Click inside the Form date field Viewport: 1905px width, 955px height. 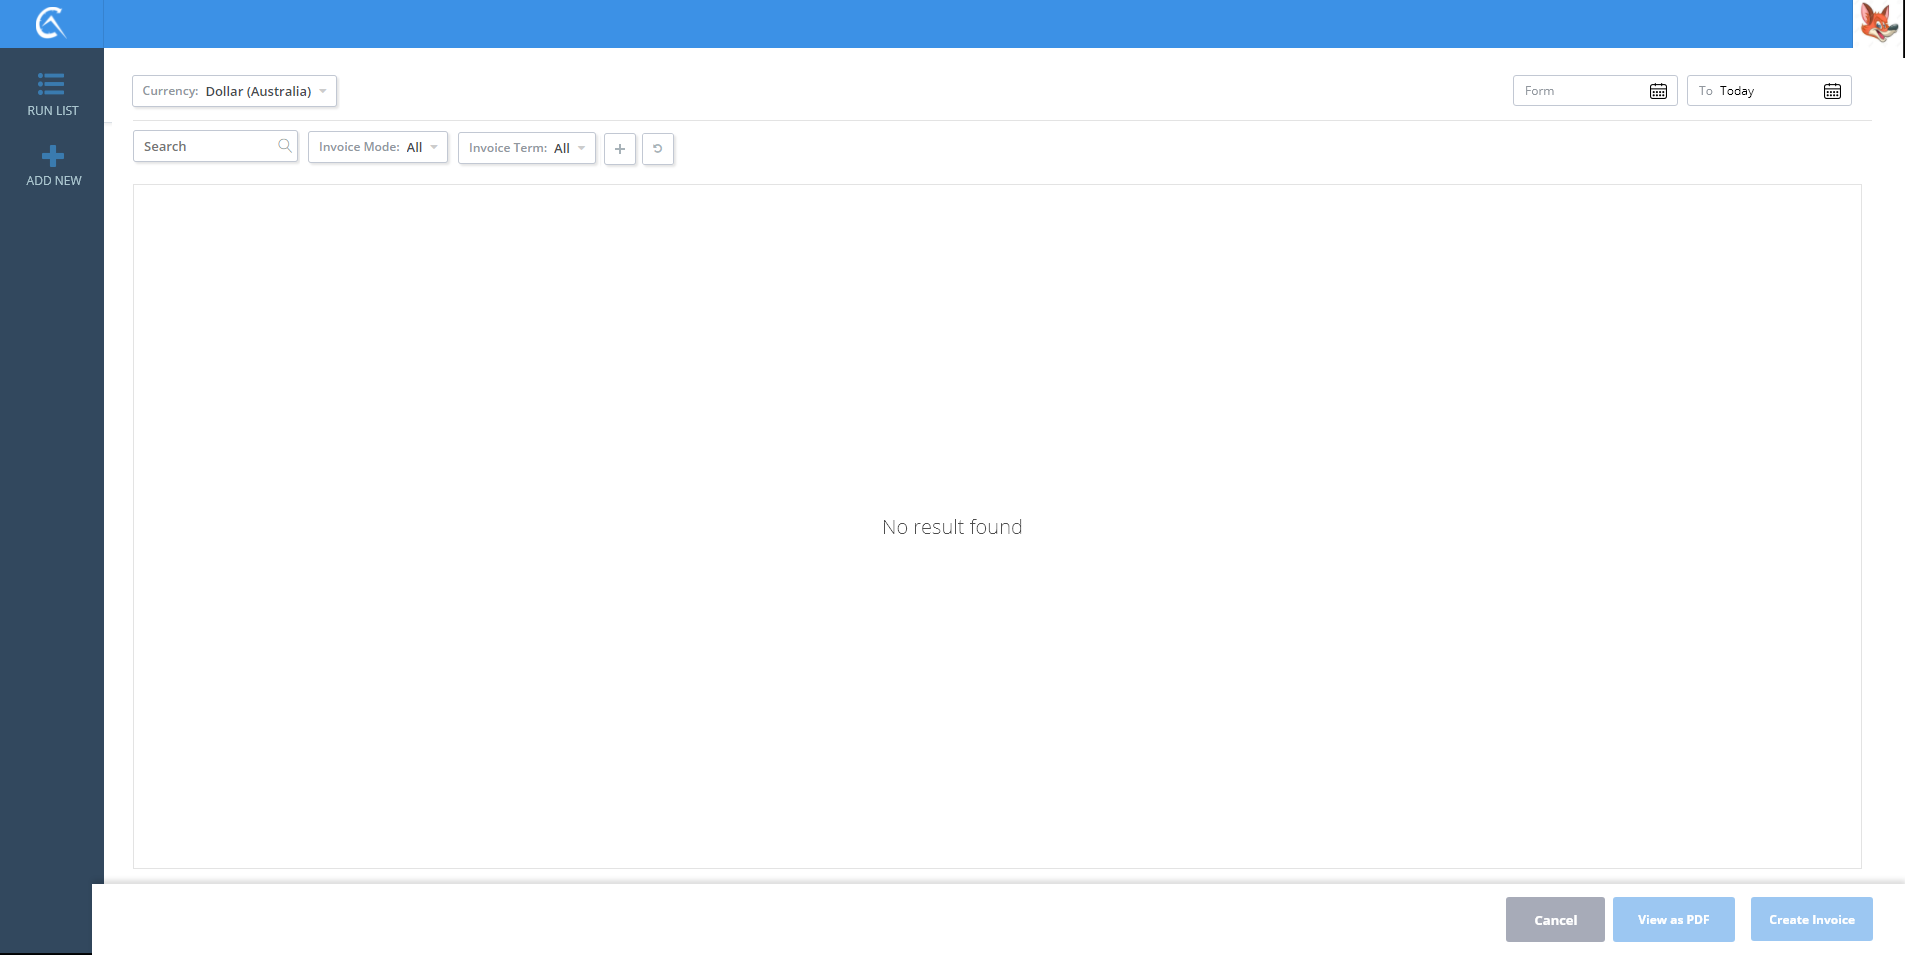click(1580, 91)
